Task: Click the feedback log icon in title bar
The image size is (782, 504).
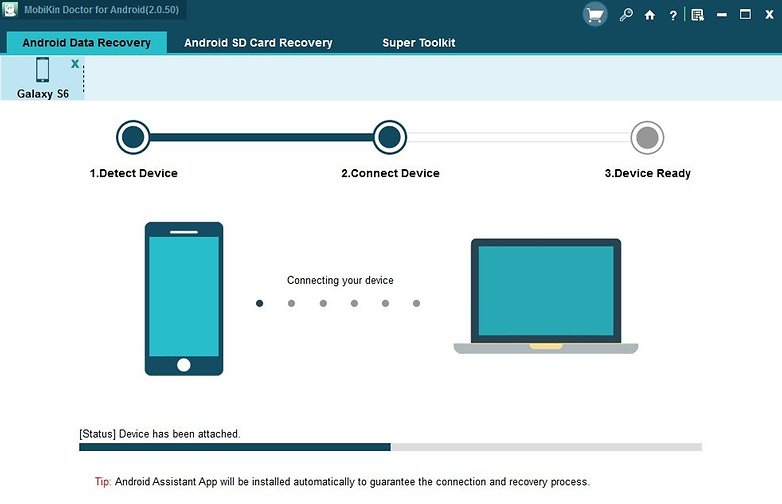Action: (x=697, y=15)
